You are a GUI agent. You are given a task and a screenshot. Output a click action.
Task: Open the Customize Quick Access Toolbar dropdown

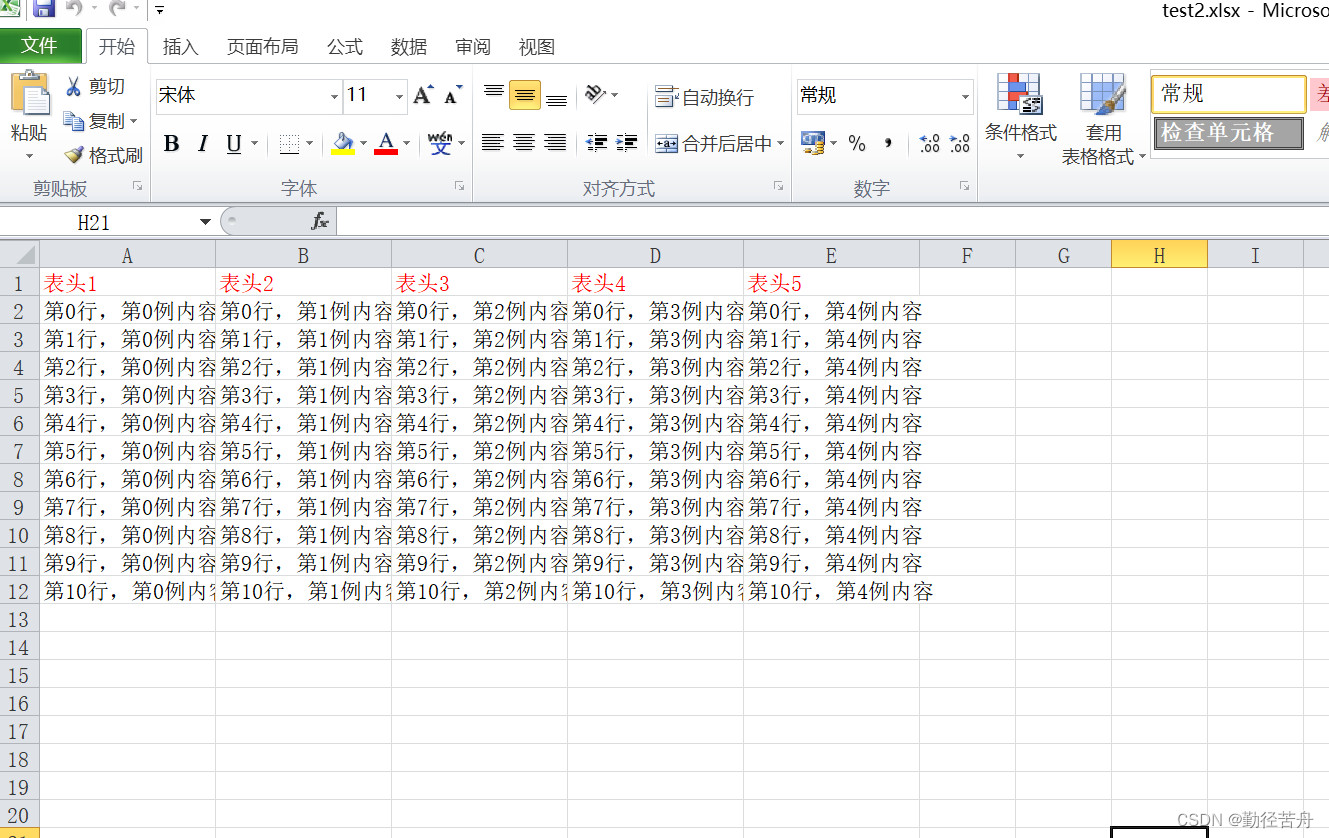point(160,10)
